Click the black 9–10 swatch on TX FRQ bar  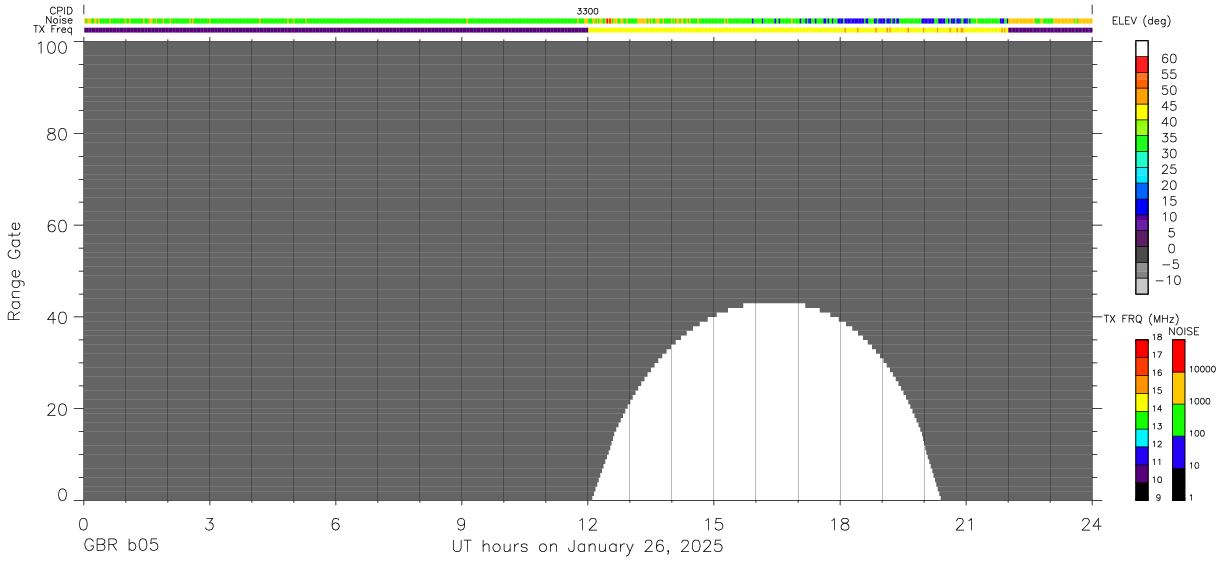[1141, 491]
